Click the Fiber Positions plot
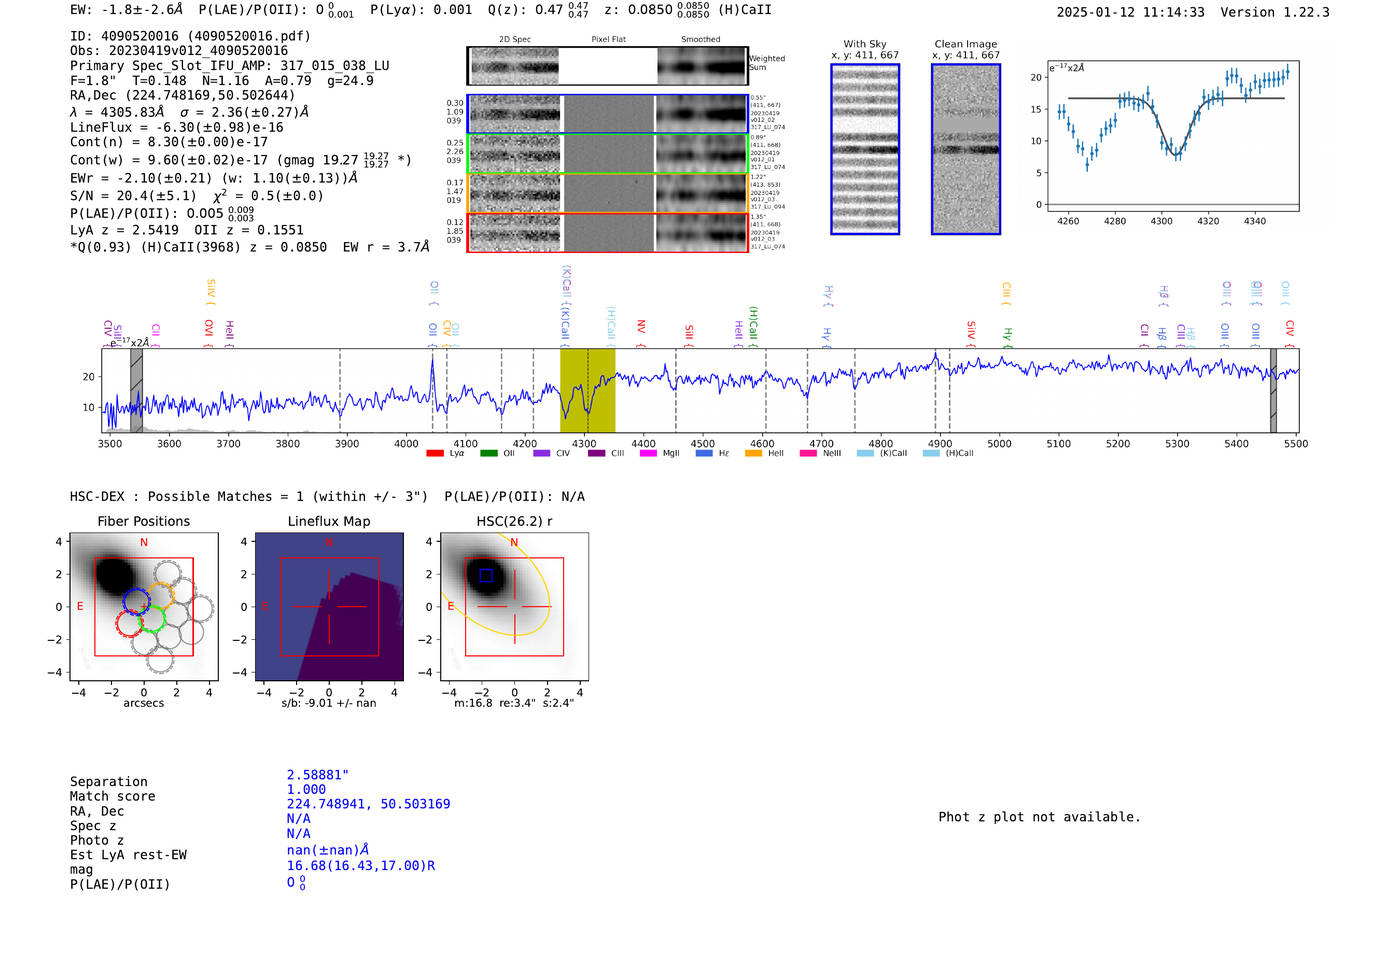 [x=143, y=606]
